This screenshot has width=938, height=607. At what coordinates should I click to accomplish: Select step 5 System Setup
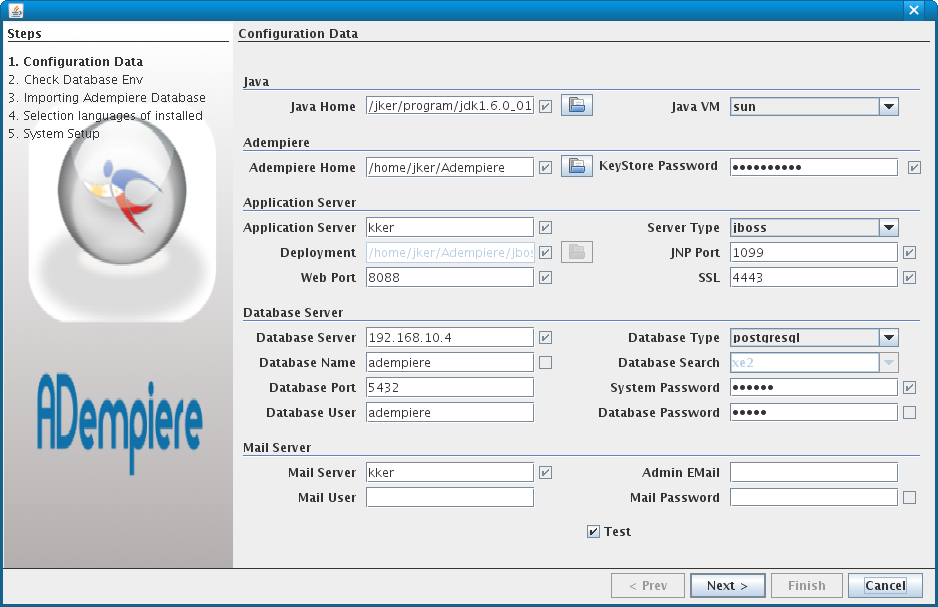pos(54,133)
